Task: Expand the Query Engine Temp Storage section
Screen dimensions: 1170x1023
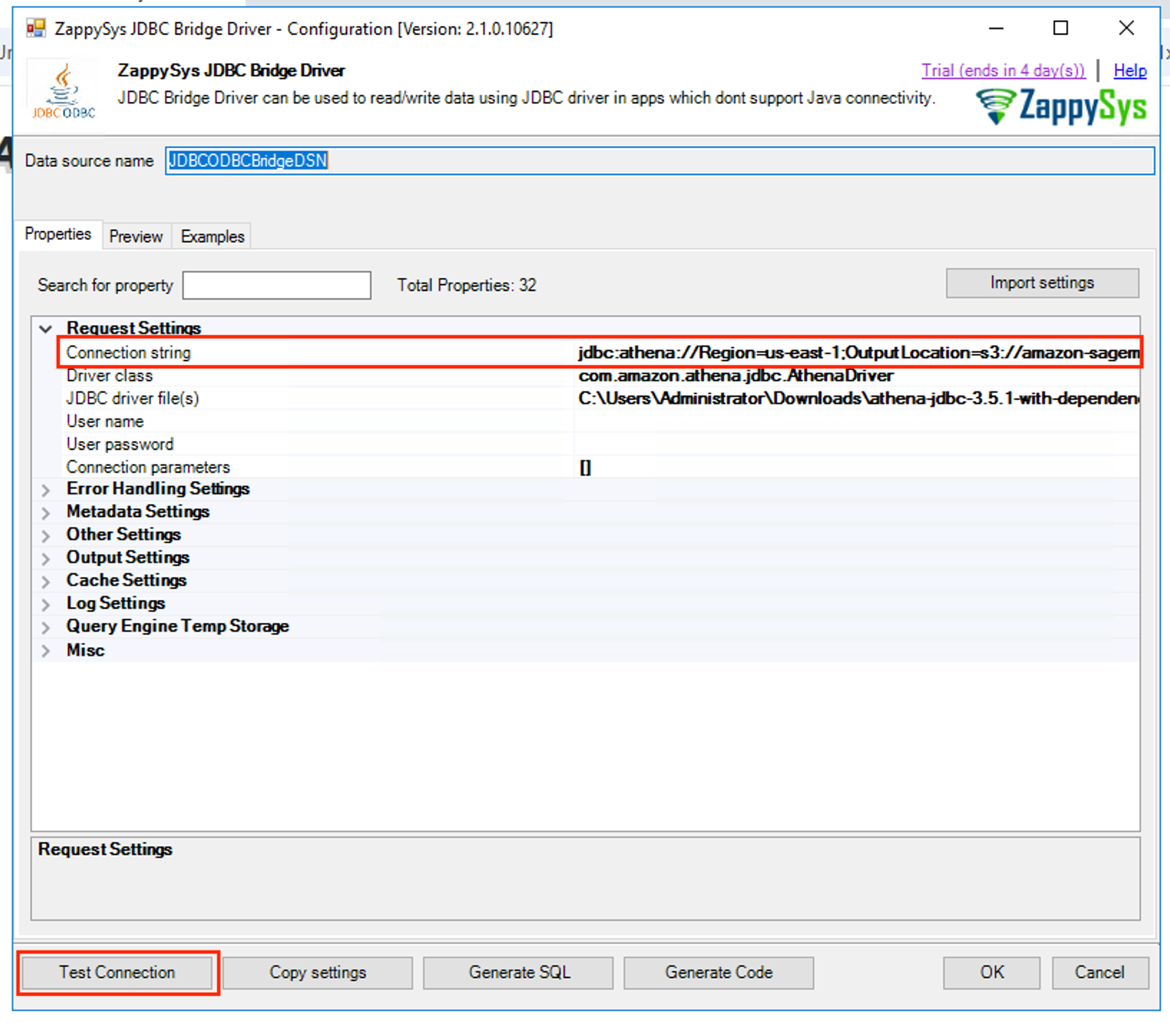Action: pyautogui.click(x=45, y=627)
